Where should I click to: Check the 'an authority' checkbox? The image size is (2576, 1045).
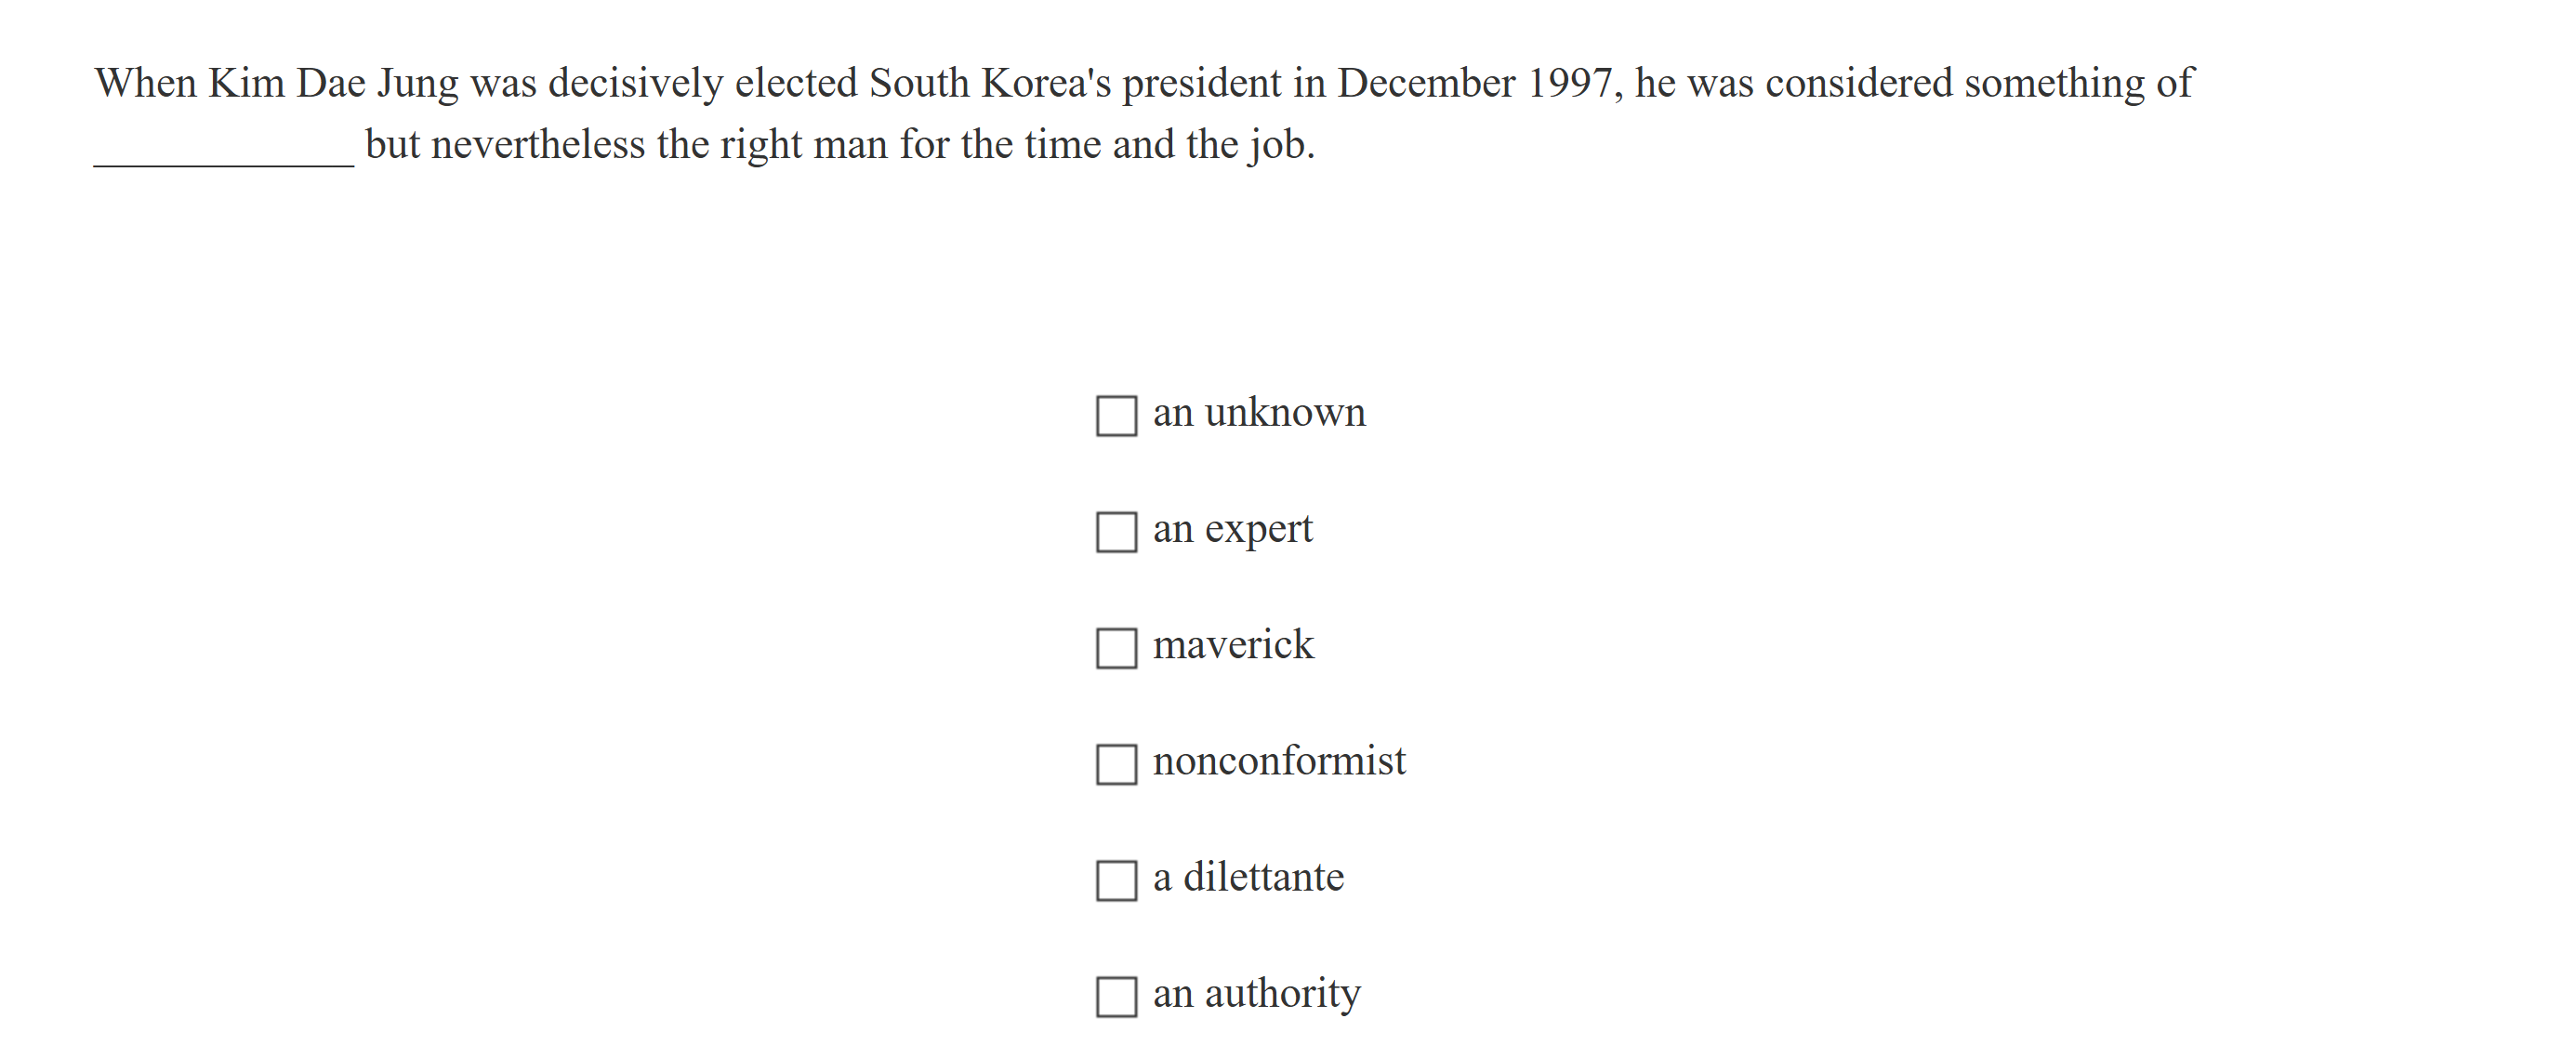point(1116,996)
